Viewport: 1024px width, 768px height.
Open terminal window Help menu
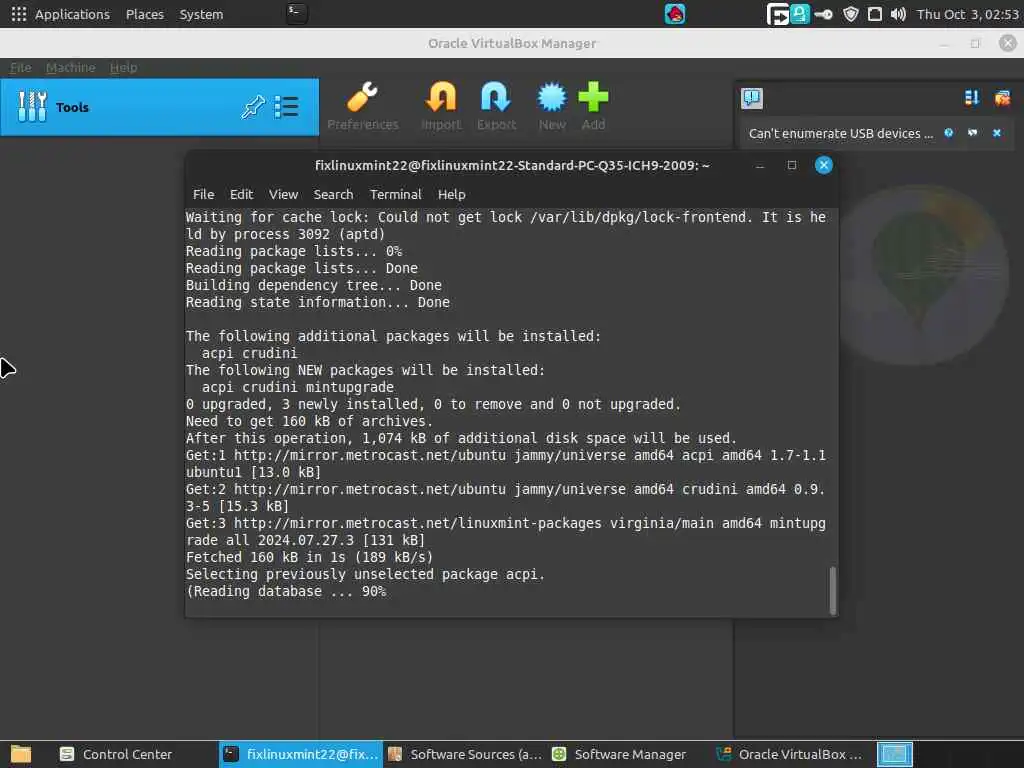click(451, 194)
